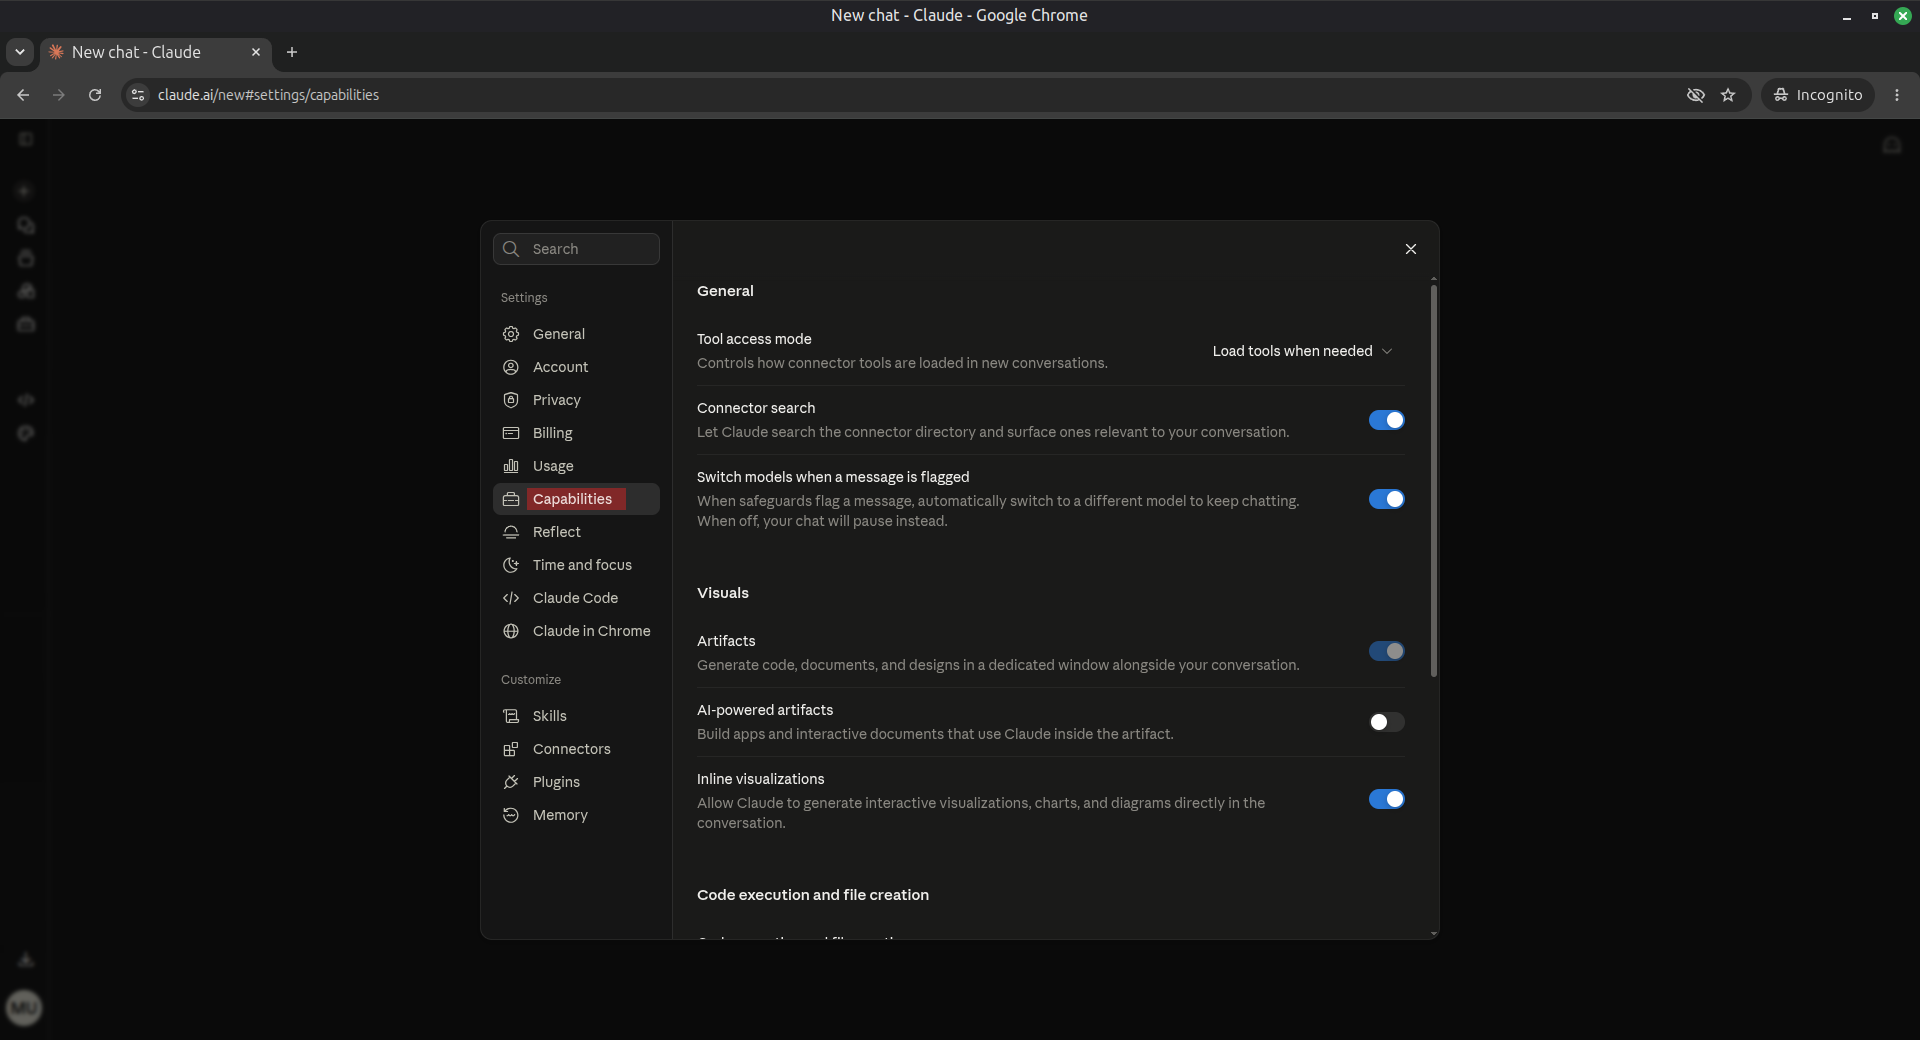Reload the page with refresh icon

[95, 95]
